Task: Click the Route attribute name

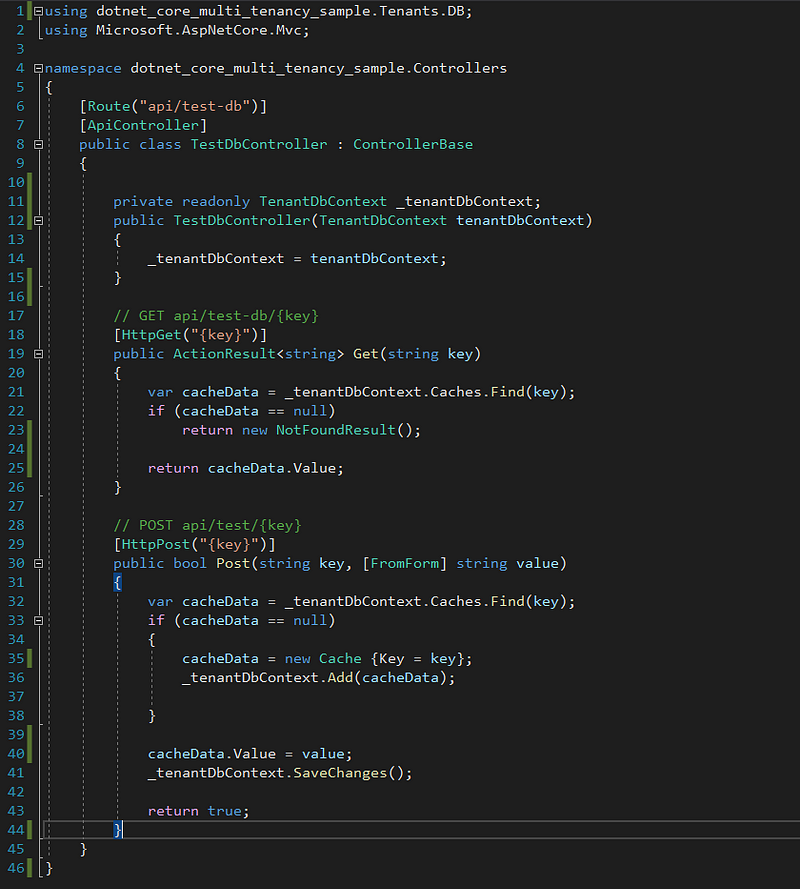Action: point(109,106)
